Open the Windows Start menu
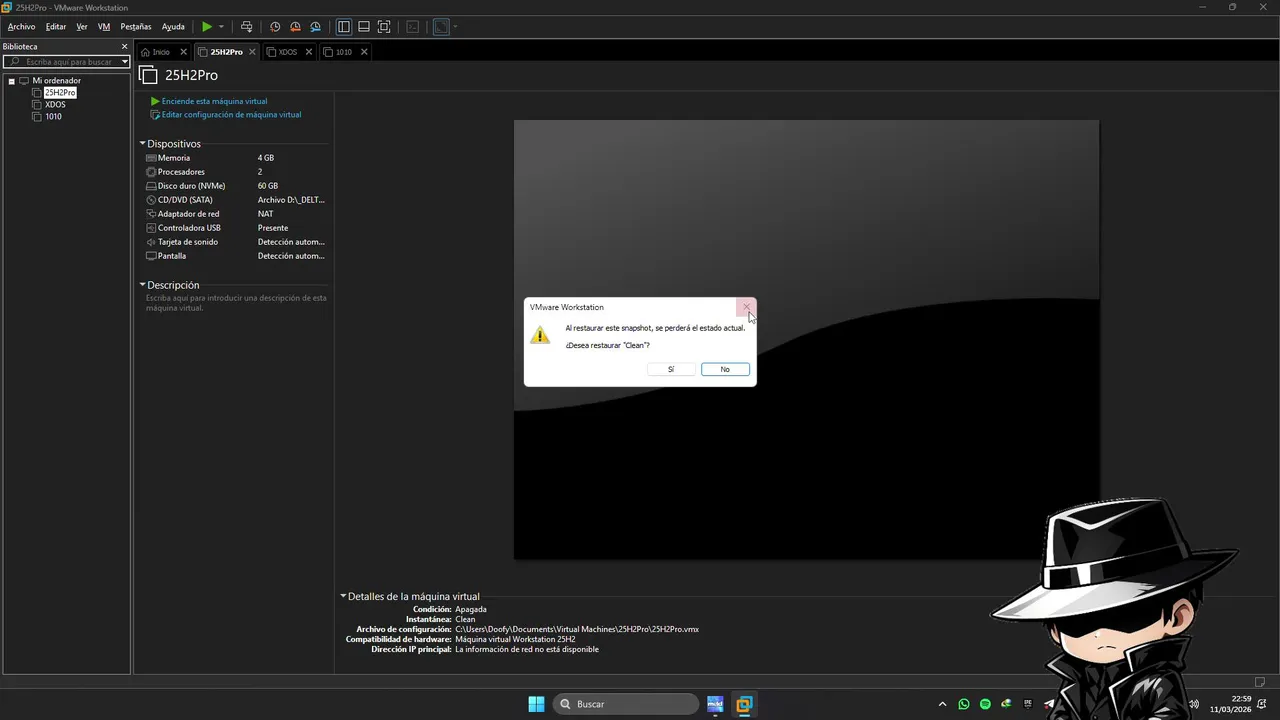 click(537, 704)
